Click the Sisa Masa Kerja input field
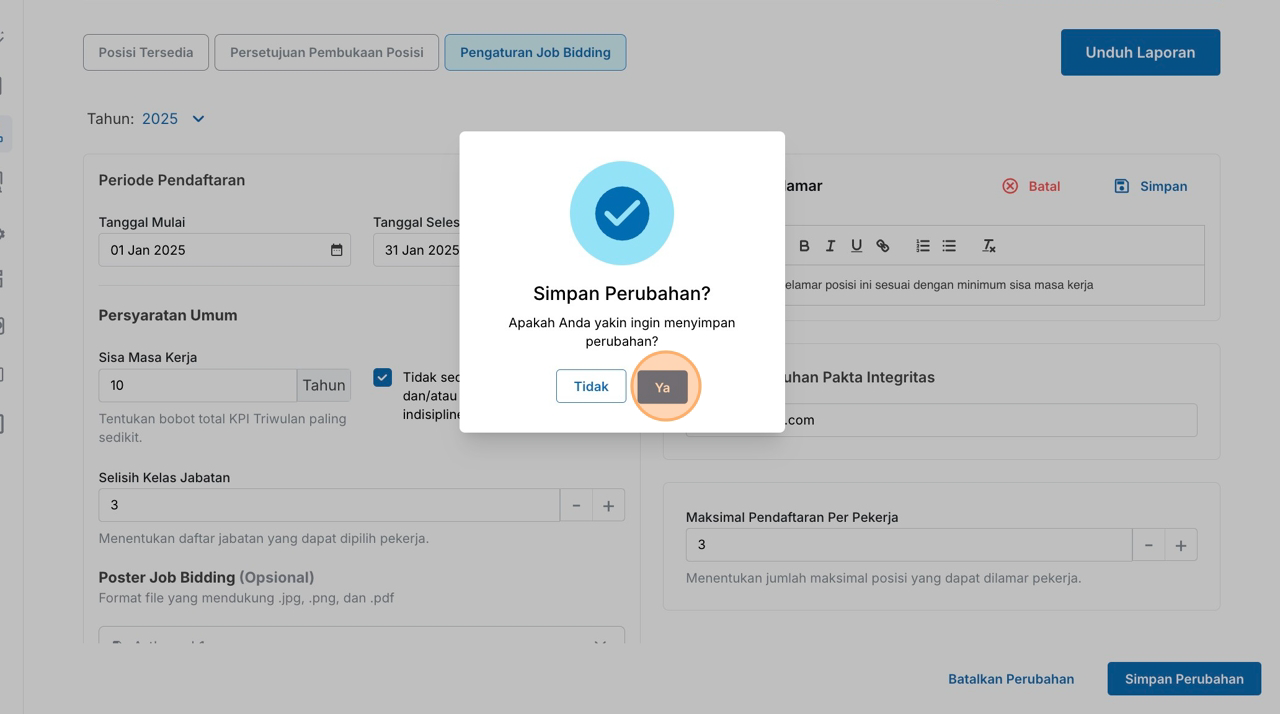1280x714 pixels. [197, 386]
